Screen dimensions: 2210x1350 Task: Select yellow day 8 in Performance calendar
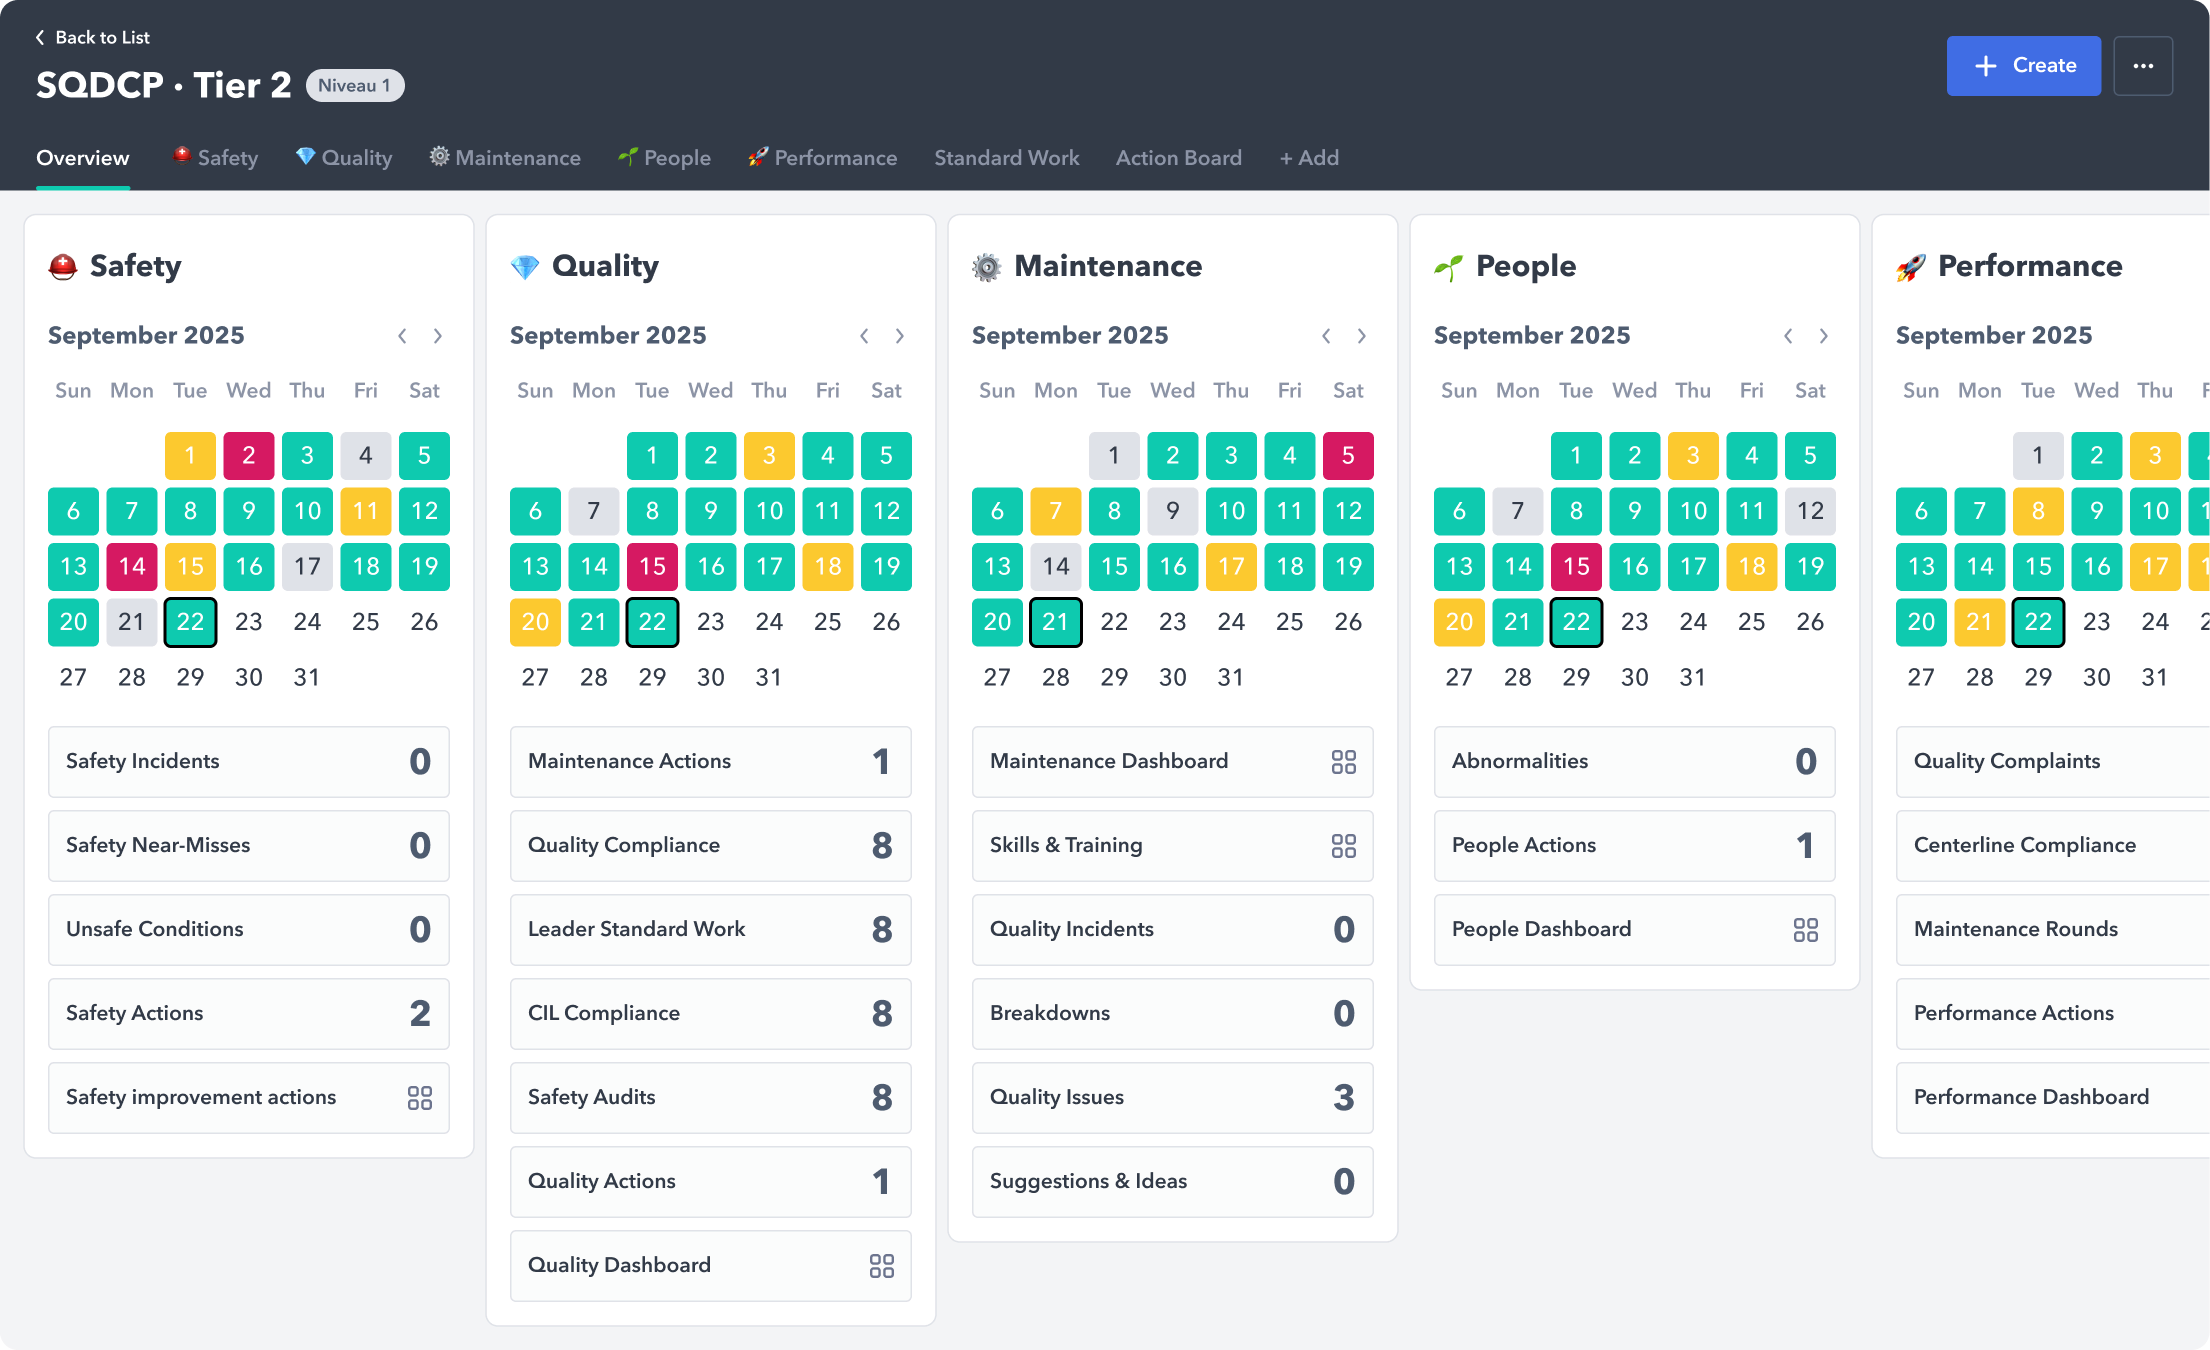2038,511
